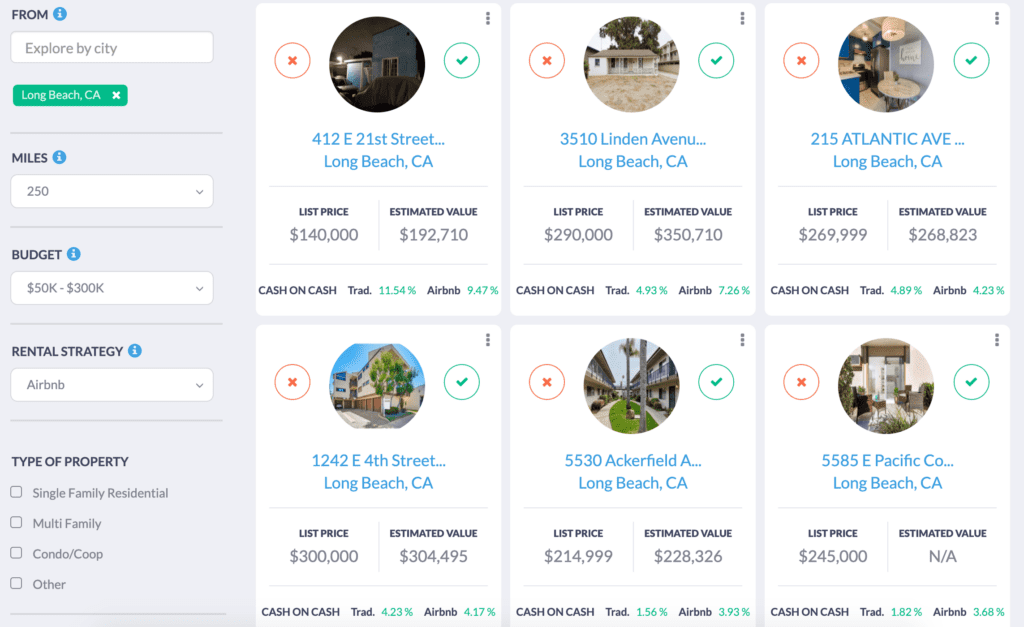The width and height of the screenshot is (1024, 627).
Task: Open the 5530 Ackerfield card options menu
Action: point(742,340)
